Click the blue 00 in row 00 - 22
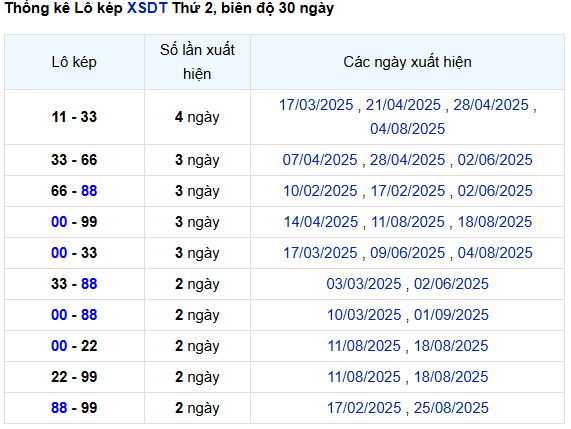 [x=59, y=346]
